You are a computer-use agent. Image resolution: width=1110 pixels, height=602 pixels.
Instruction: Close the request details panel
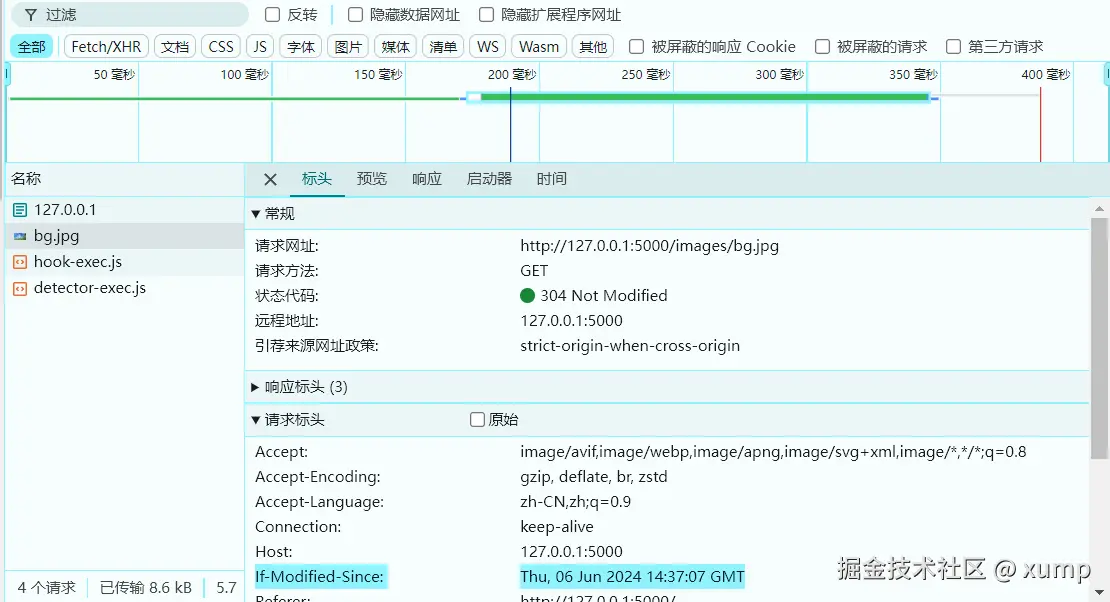[270, 179]
